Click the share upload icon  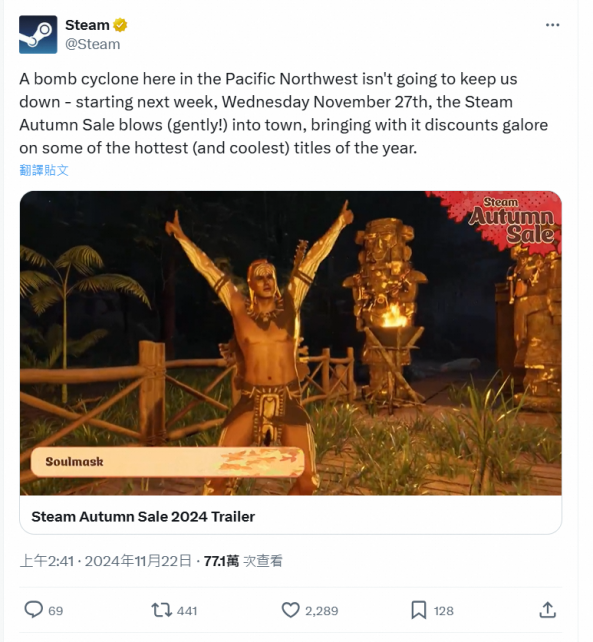[x=548, y=610]
